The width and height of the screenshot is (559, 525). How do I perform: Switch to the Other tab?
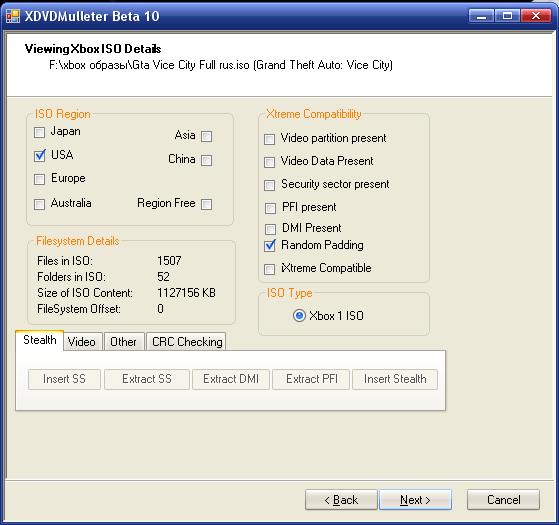click(123, 342)
